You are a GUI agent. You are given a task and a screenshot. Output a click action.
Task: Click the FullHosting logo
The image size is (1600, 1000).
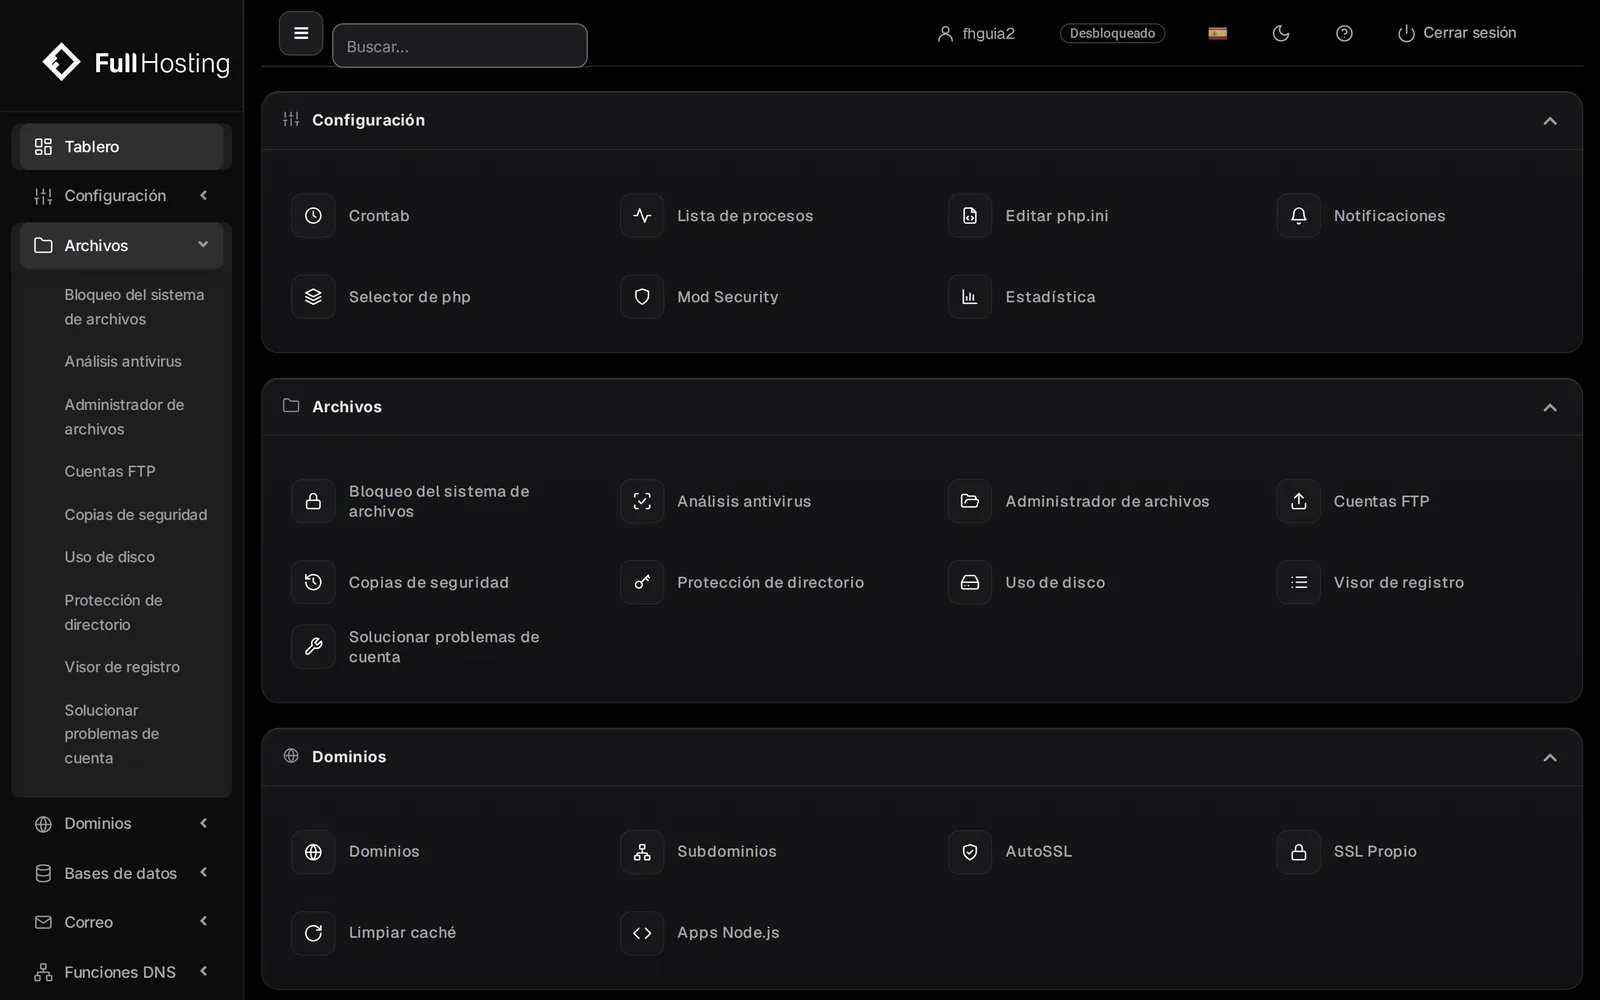[x=136, y=63]
